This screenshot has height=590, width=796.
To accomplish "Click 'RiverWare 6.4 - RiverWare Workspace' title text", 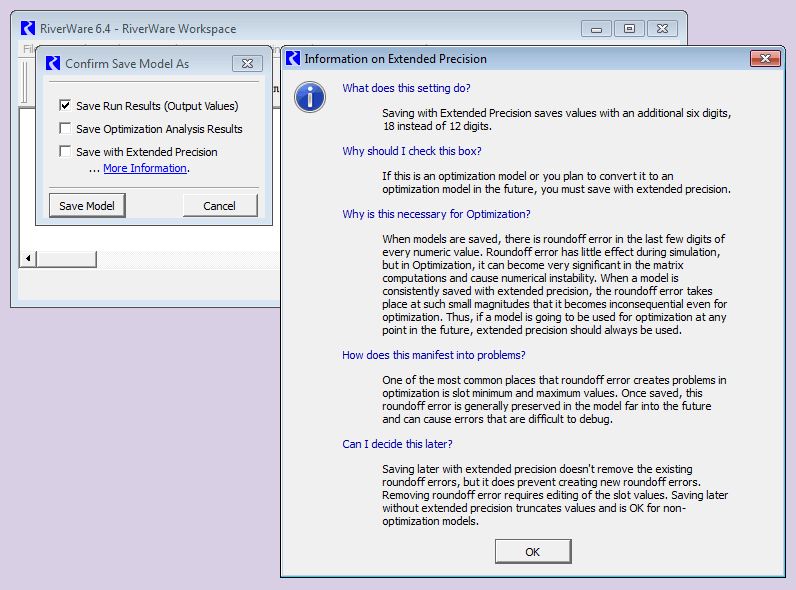I will pyautogui.click(x=138, y=29).
